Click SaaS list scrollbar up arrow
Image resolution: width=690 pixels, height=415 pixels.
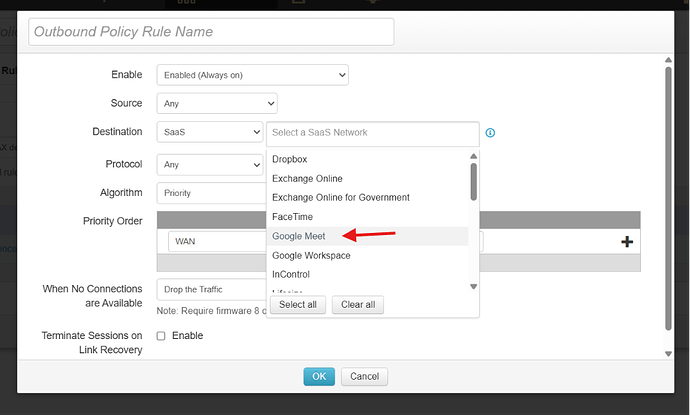click(473, 156)
